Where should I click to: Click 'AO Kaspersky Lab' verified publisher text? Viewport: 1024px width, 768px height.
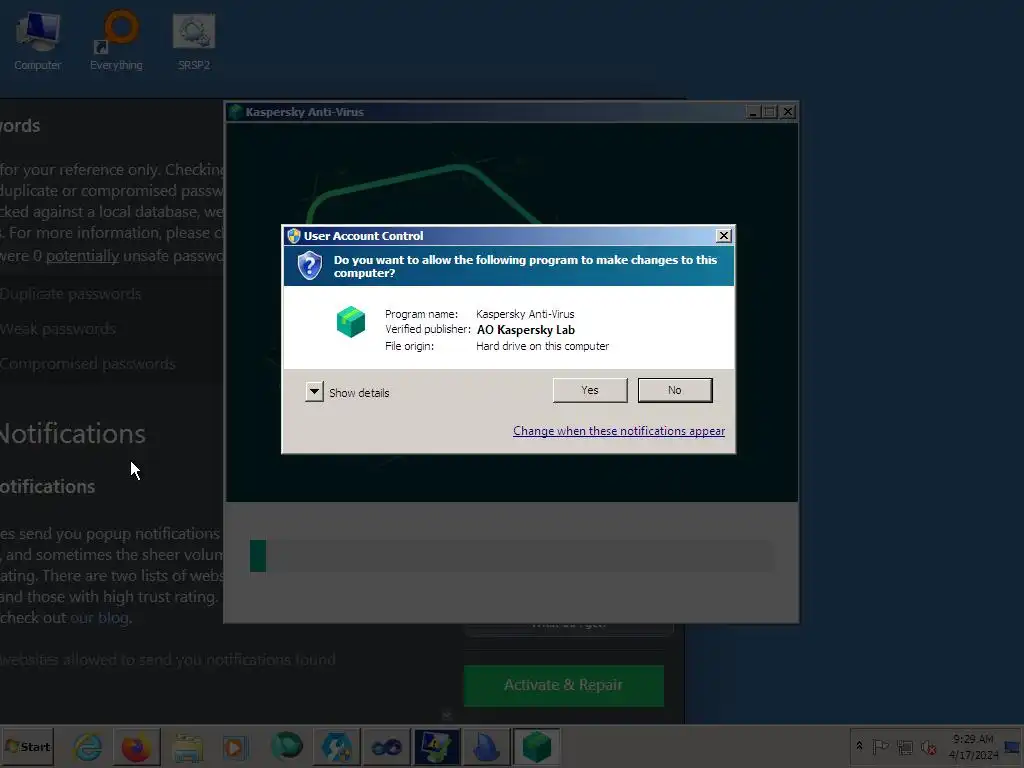pos(526,330)
